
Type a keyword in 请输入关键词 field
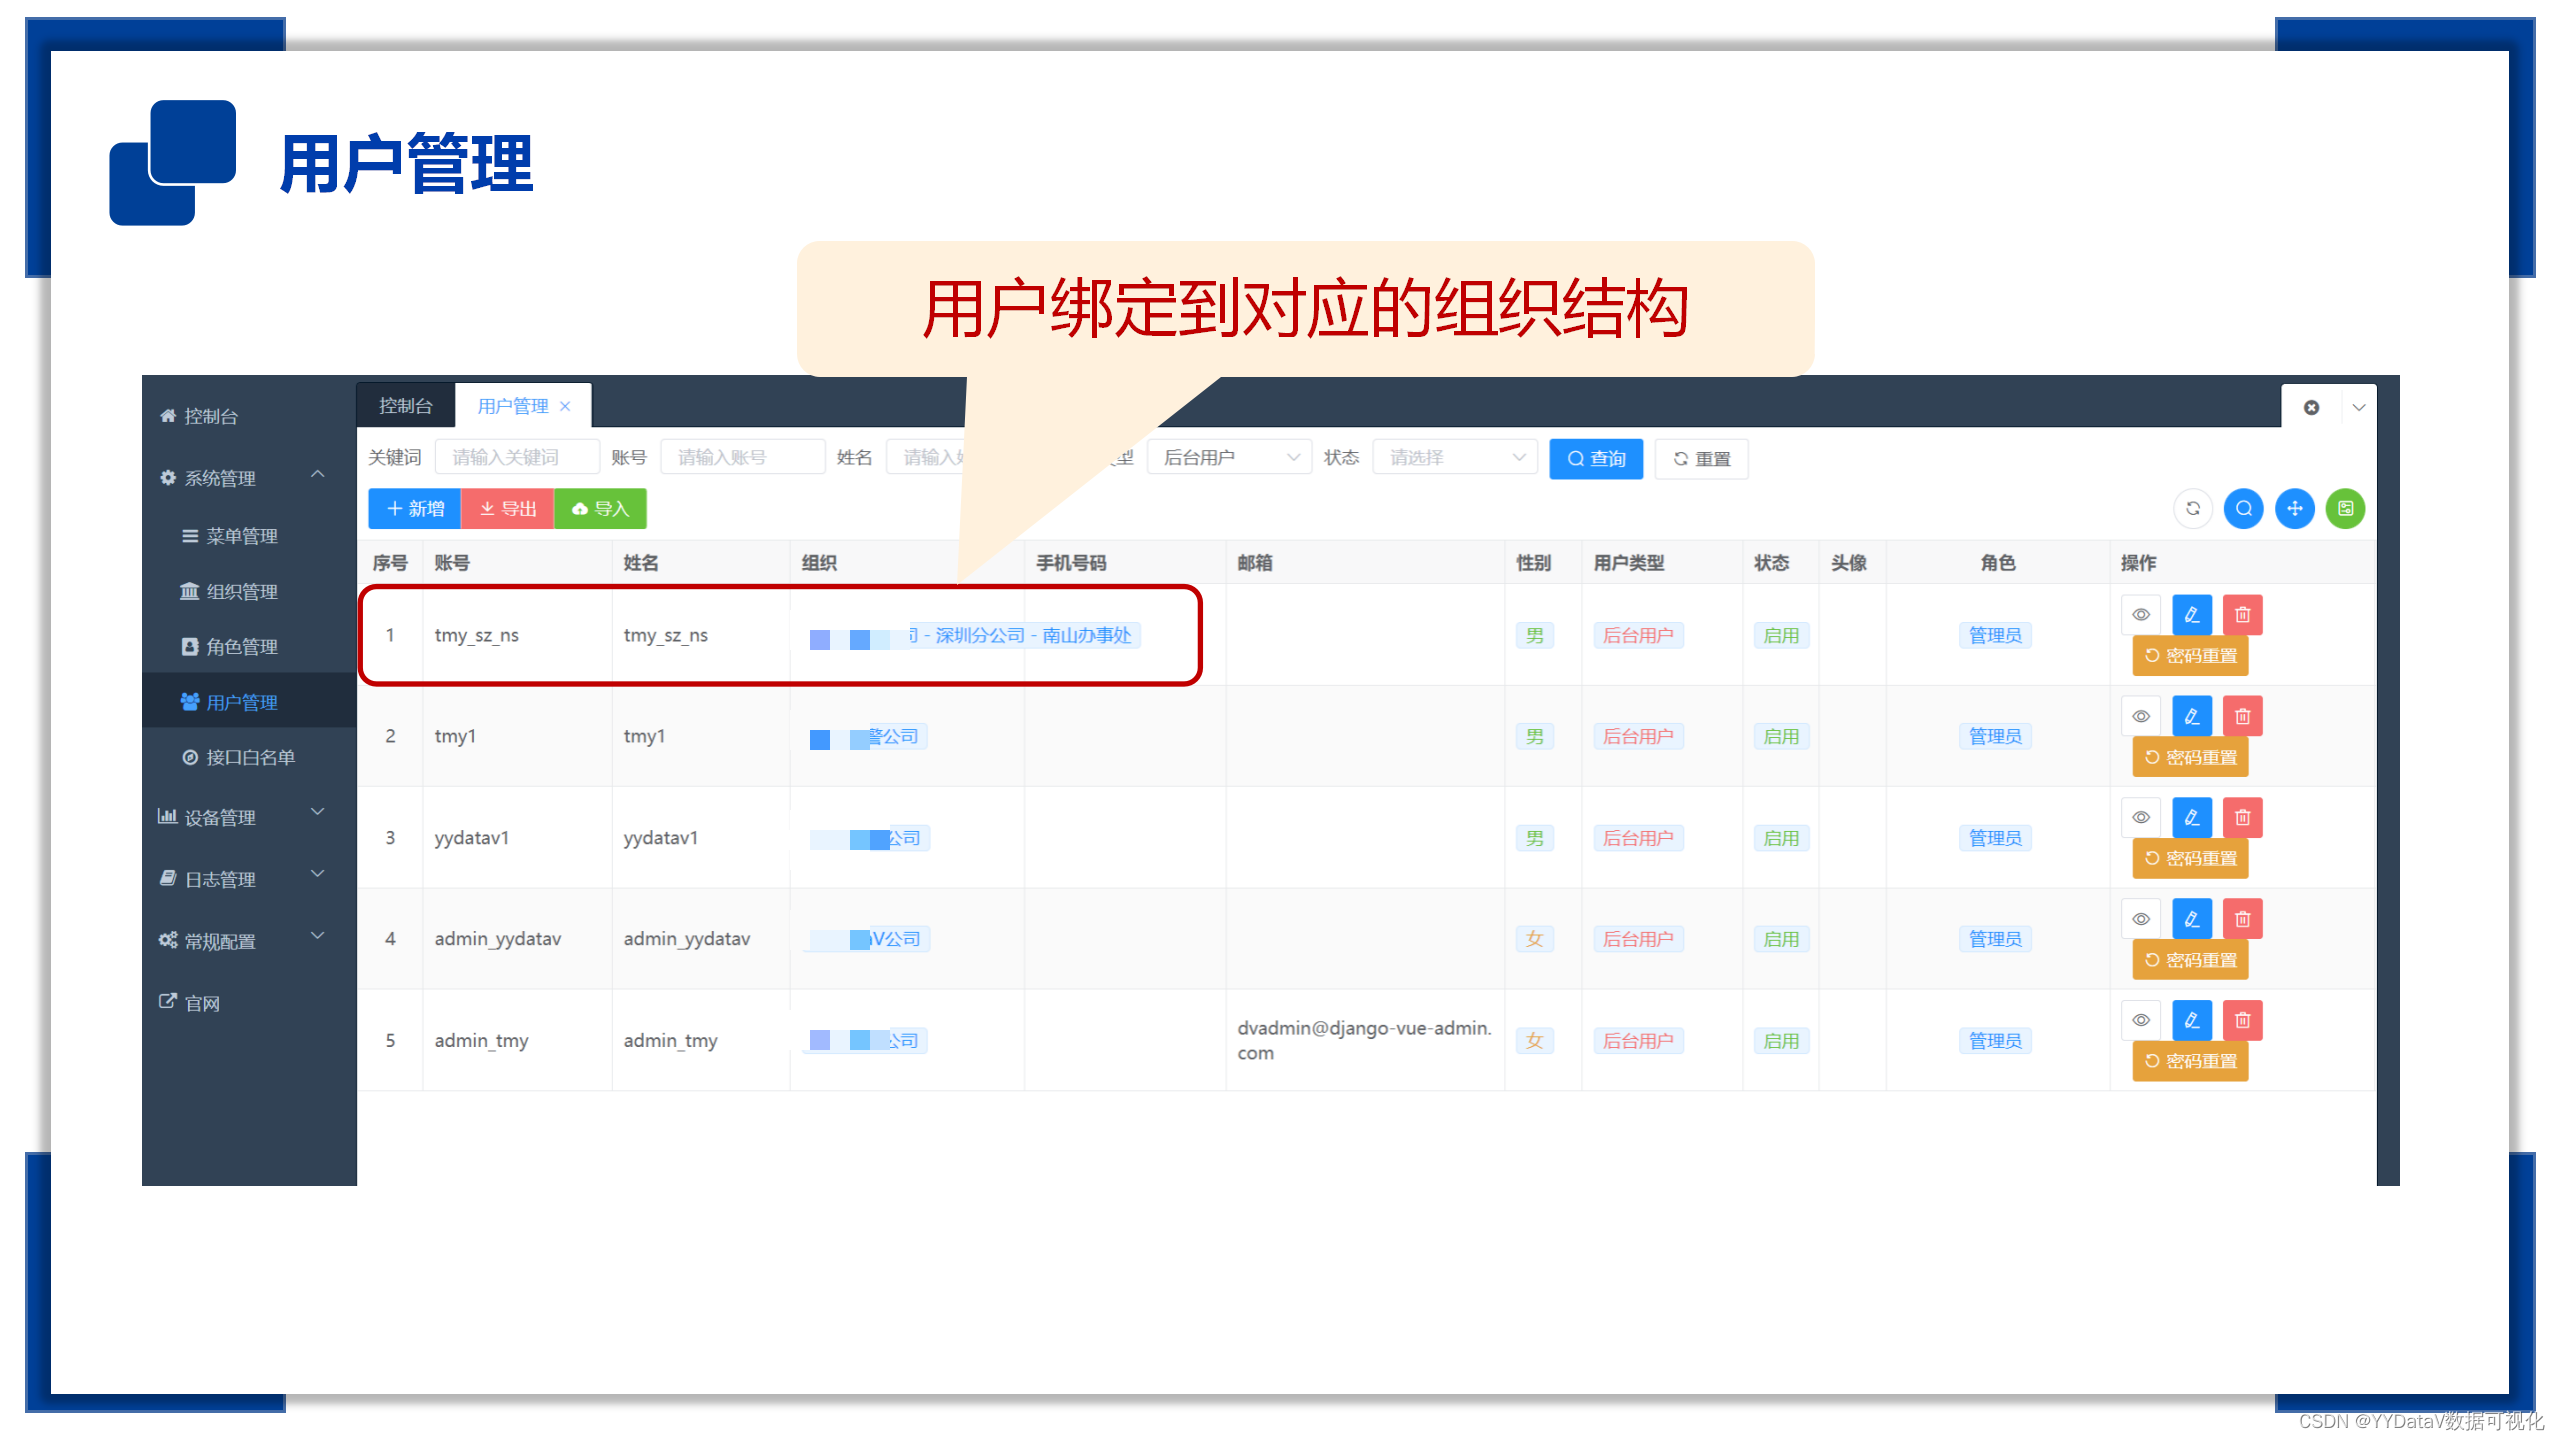(x=516, y=457)
